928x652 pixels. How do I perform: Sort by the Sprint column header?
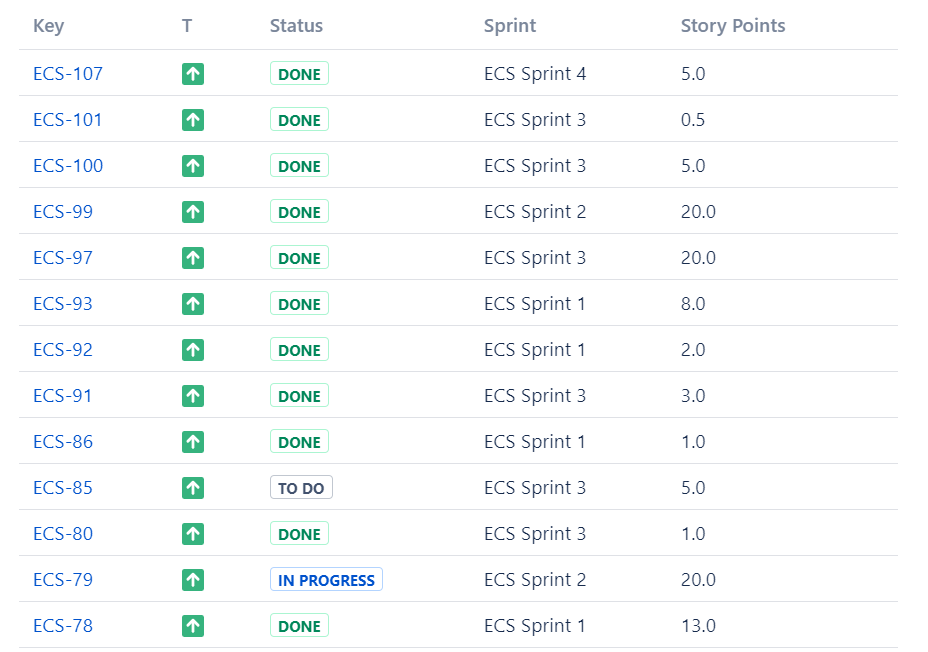pos(510,26)
